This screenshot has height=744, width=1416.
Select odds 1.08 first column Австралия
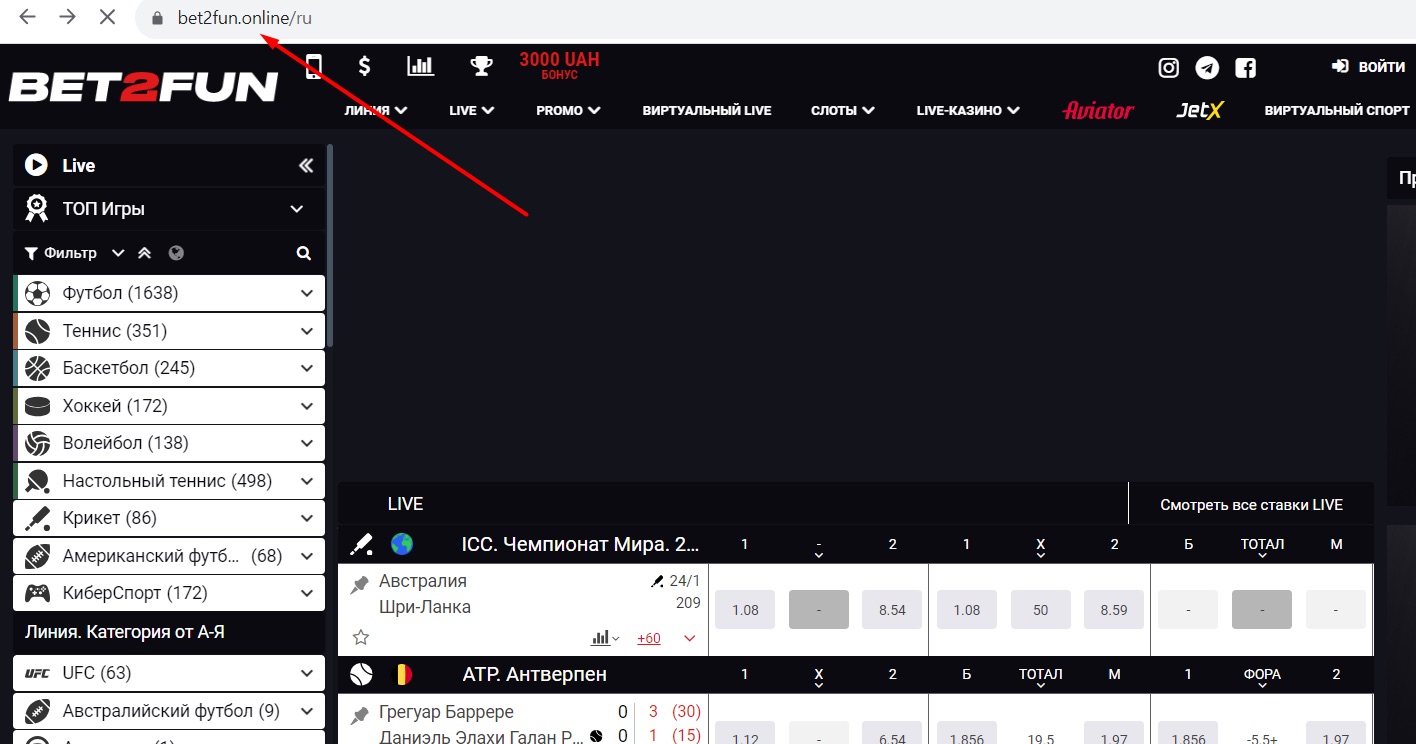pyautogui.click(x=745, y=609)
